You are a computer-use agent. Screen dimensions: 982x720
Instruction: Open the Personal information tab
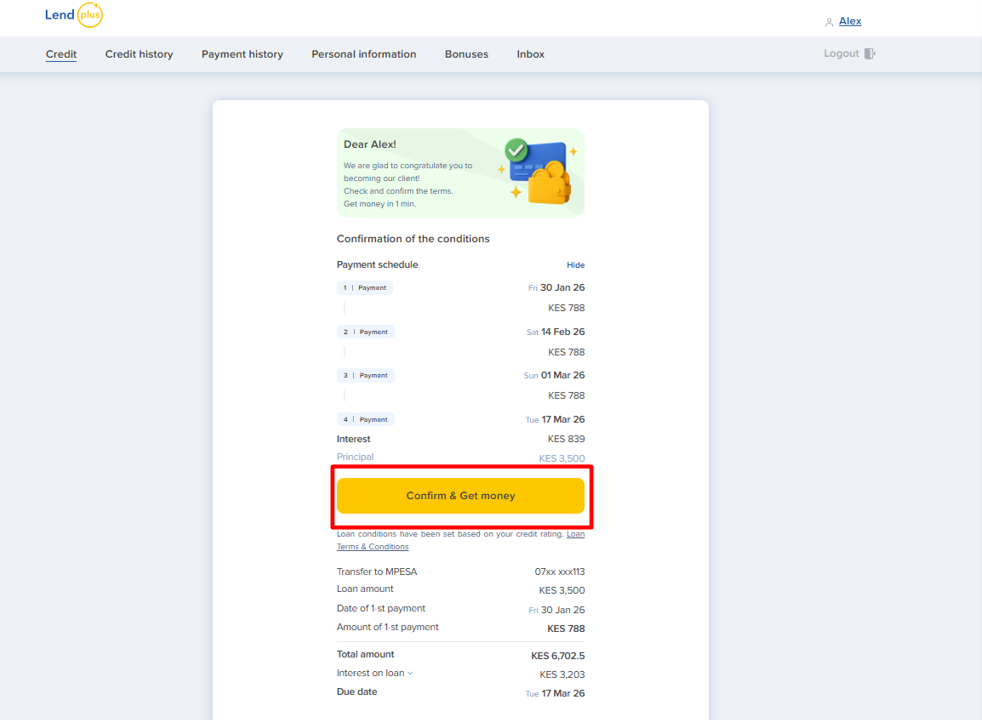364,54
